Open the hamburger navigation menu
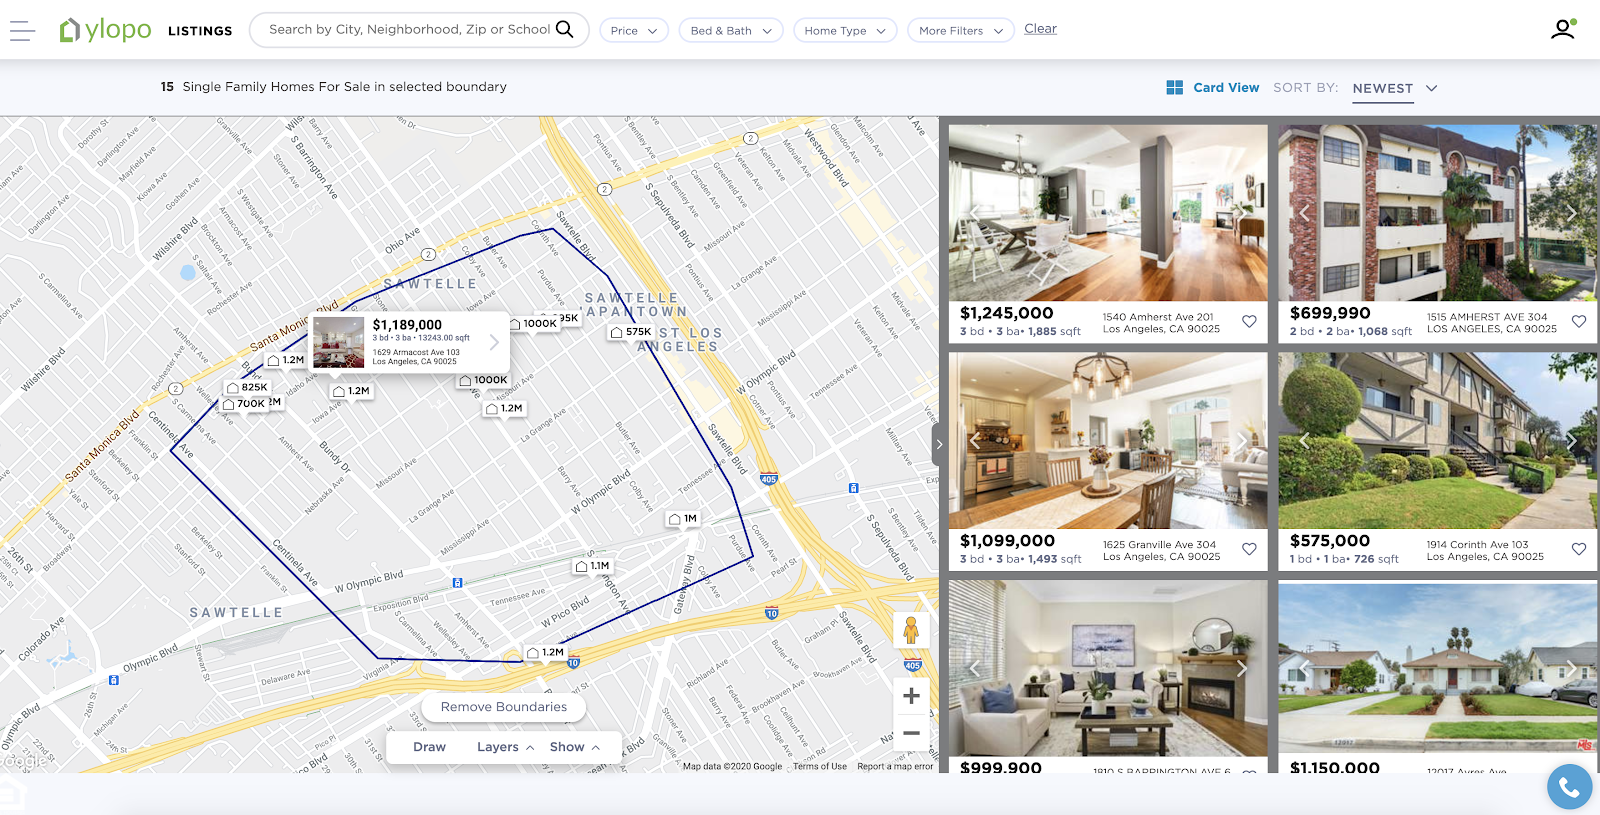The image size is (1600, 815). [x=22, y=31]
